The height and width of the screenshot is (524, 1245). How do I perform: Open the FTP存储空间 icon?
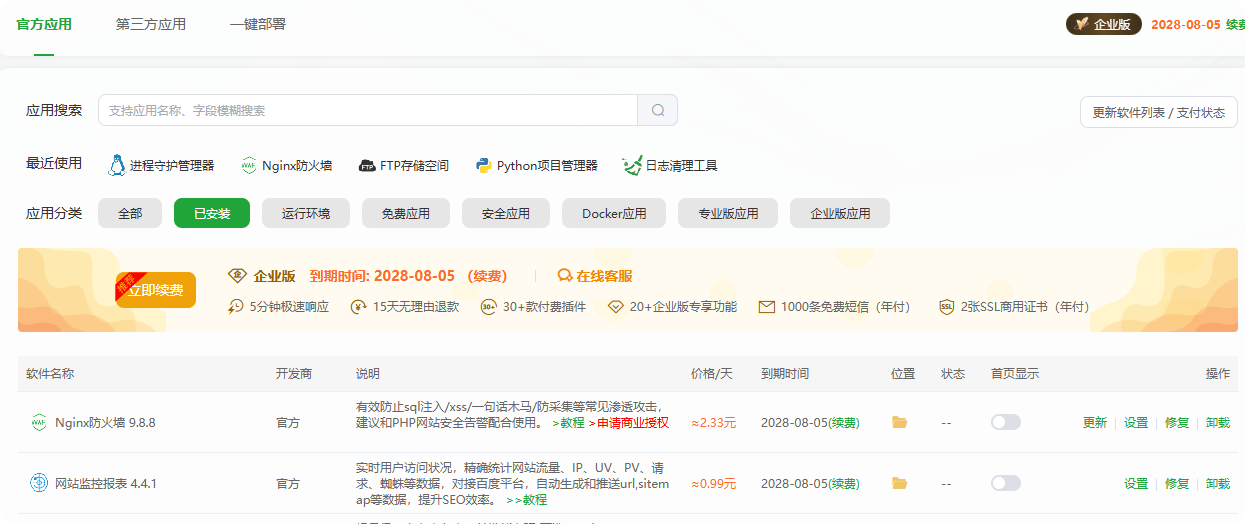[x=367, y=166]
